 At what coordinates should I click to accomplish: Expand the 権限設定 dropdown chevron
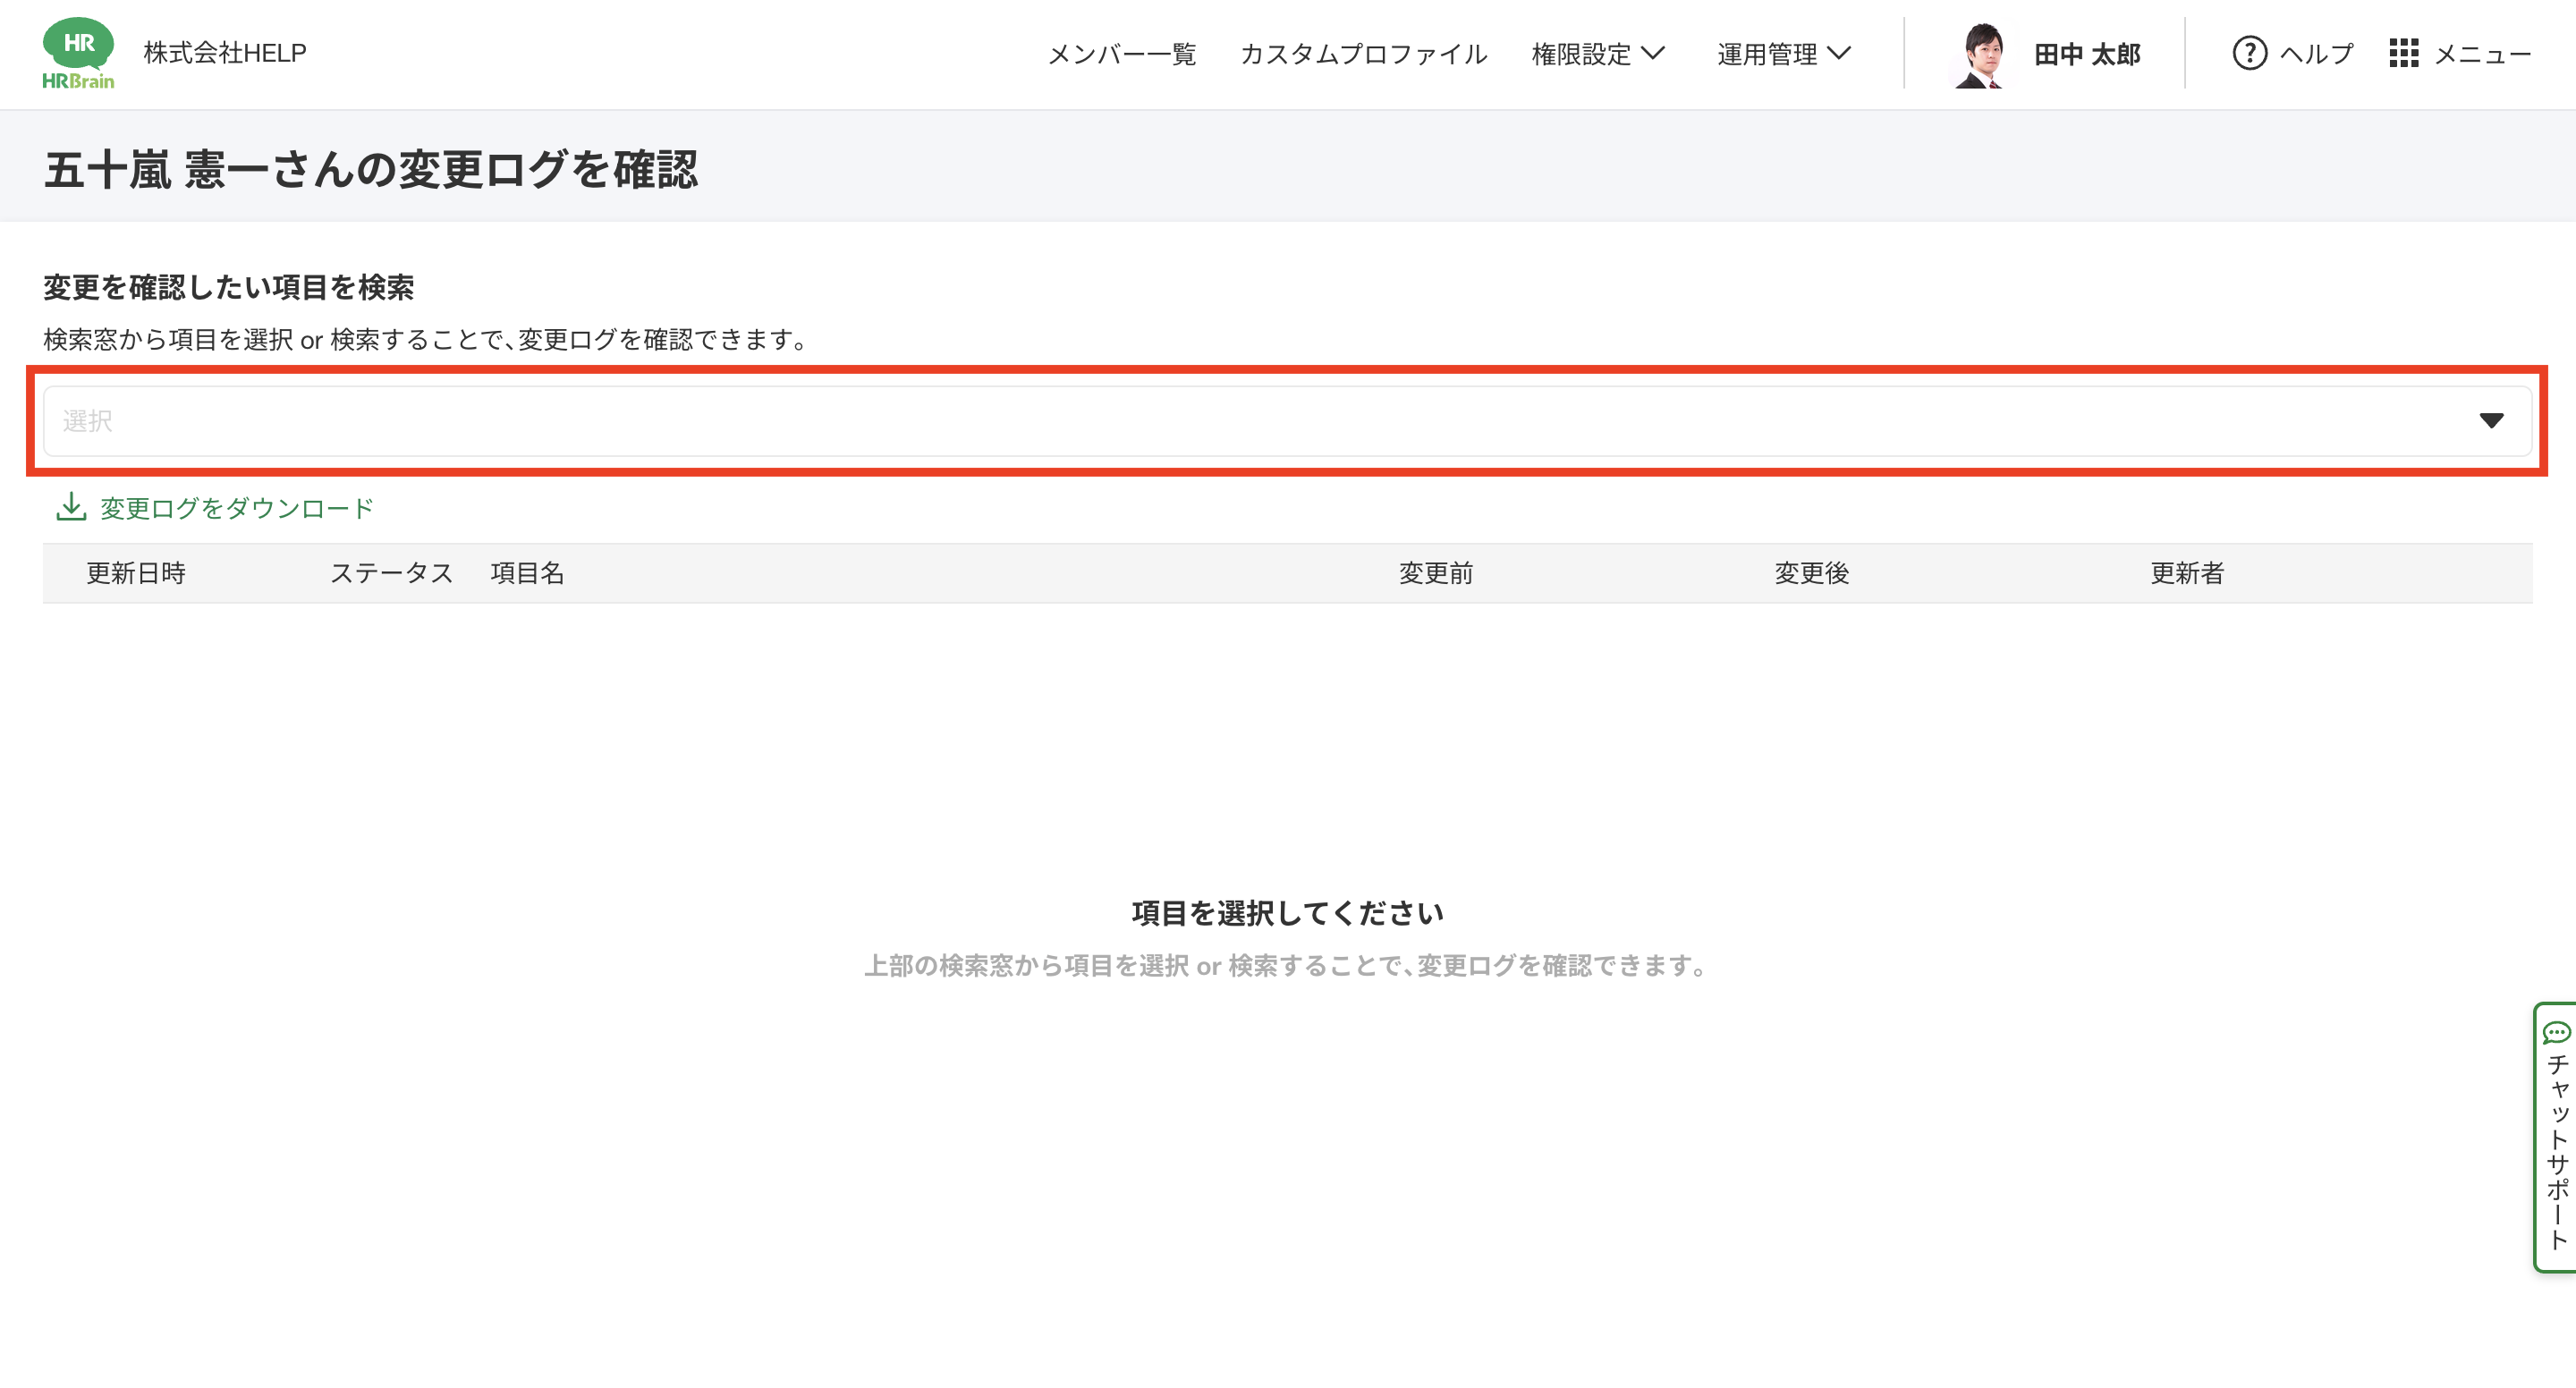click(x=1653, y=53)
